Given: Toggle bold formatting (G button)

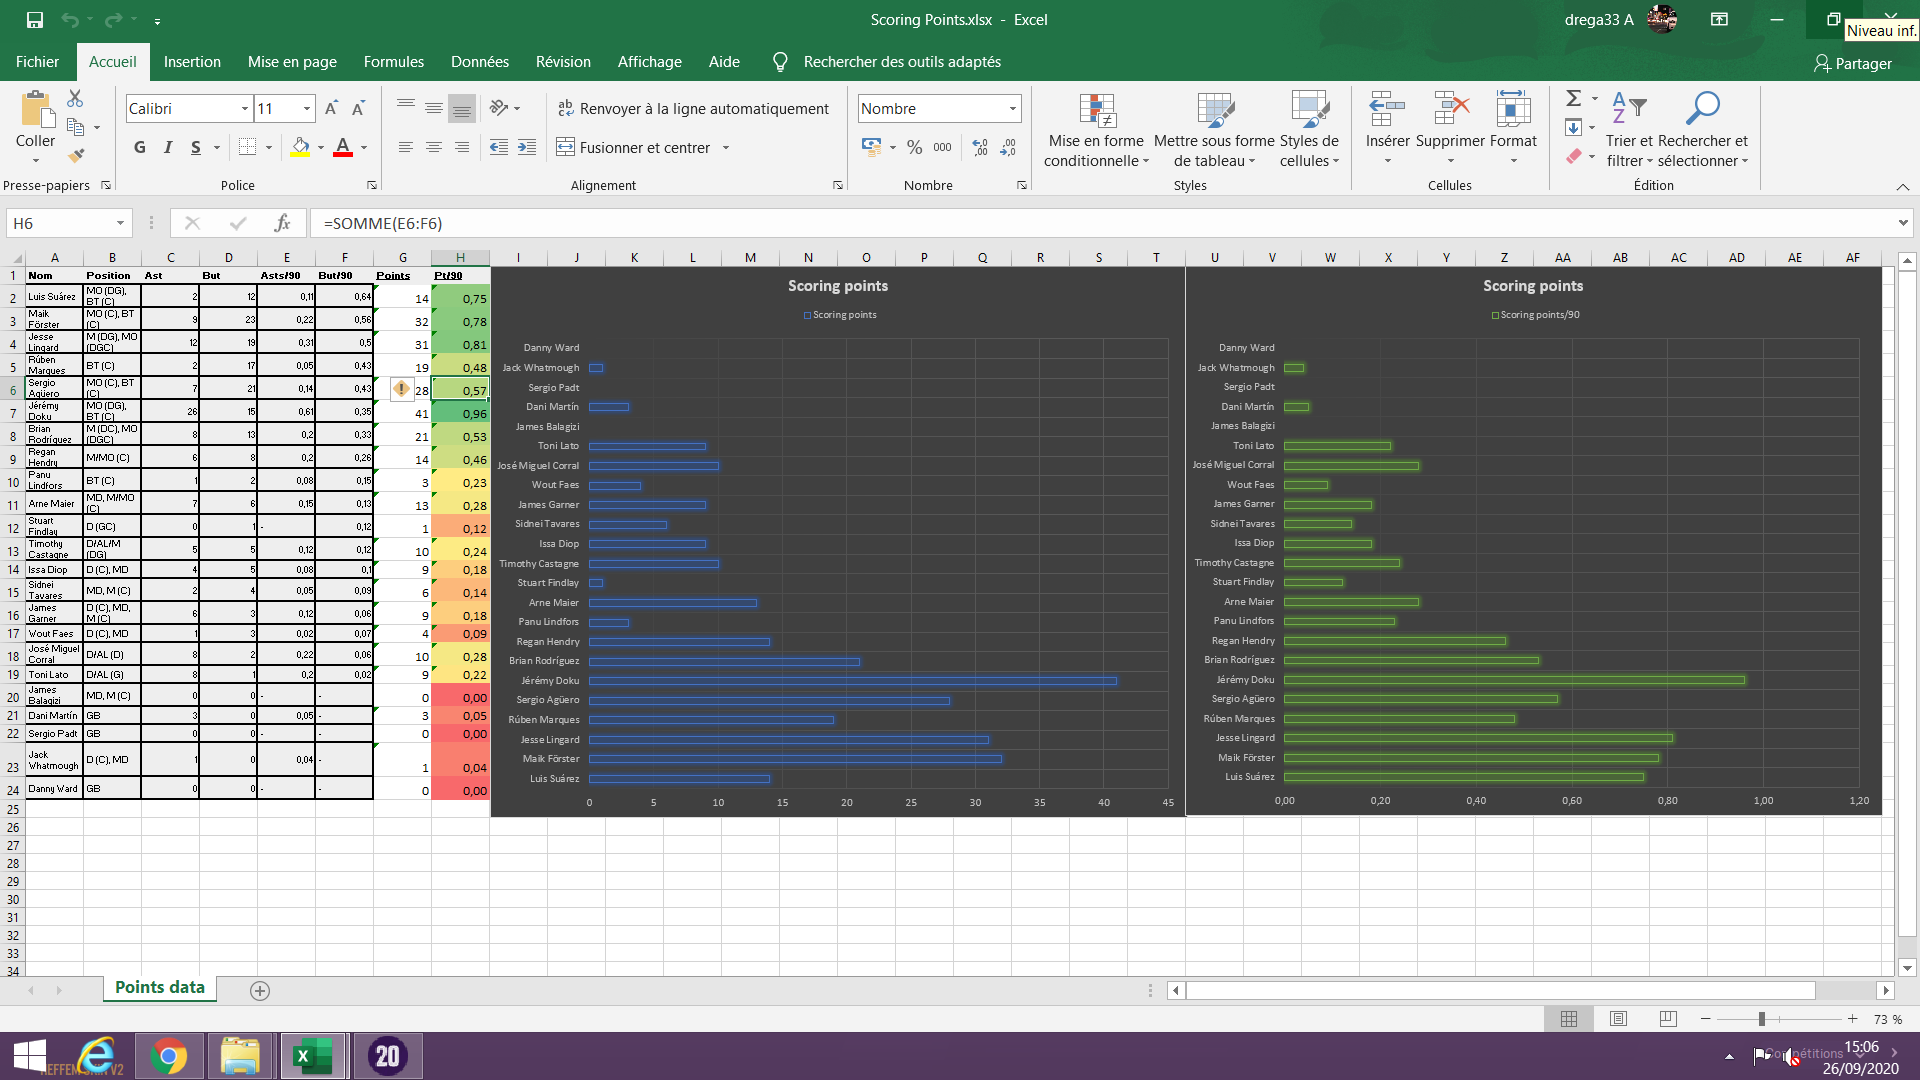Looking at the screenshot, I should [x=140, y=147].
